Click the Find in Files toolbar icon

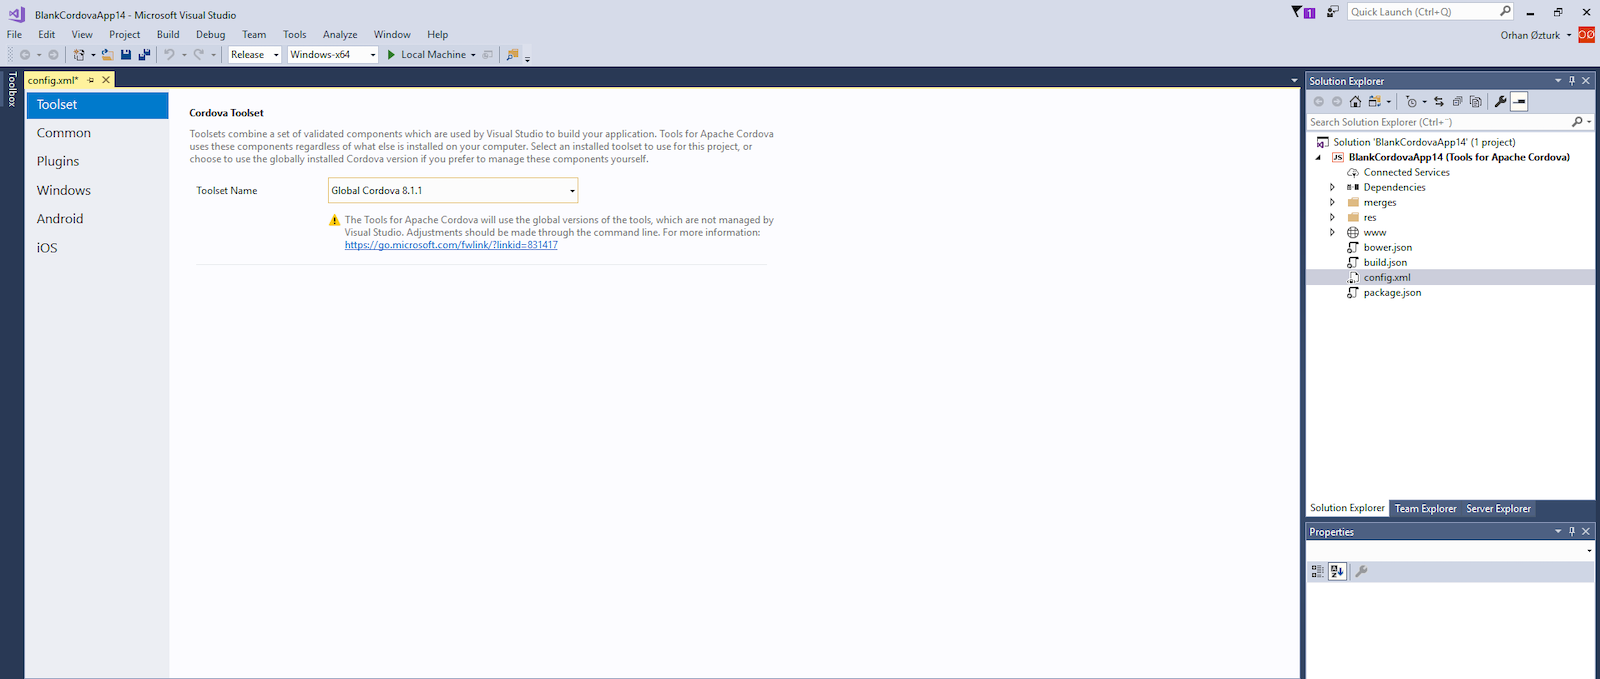512,55
